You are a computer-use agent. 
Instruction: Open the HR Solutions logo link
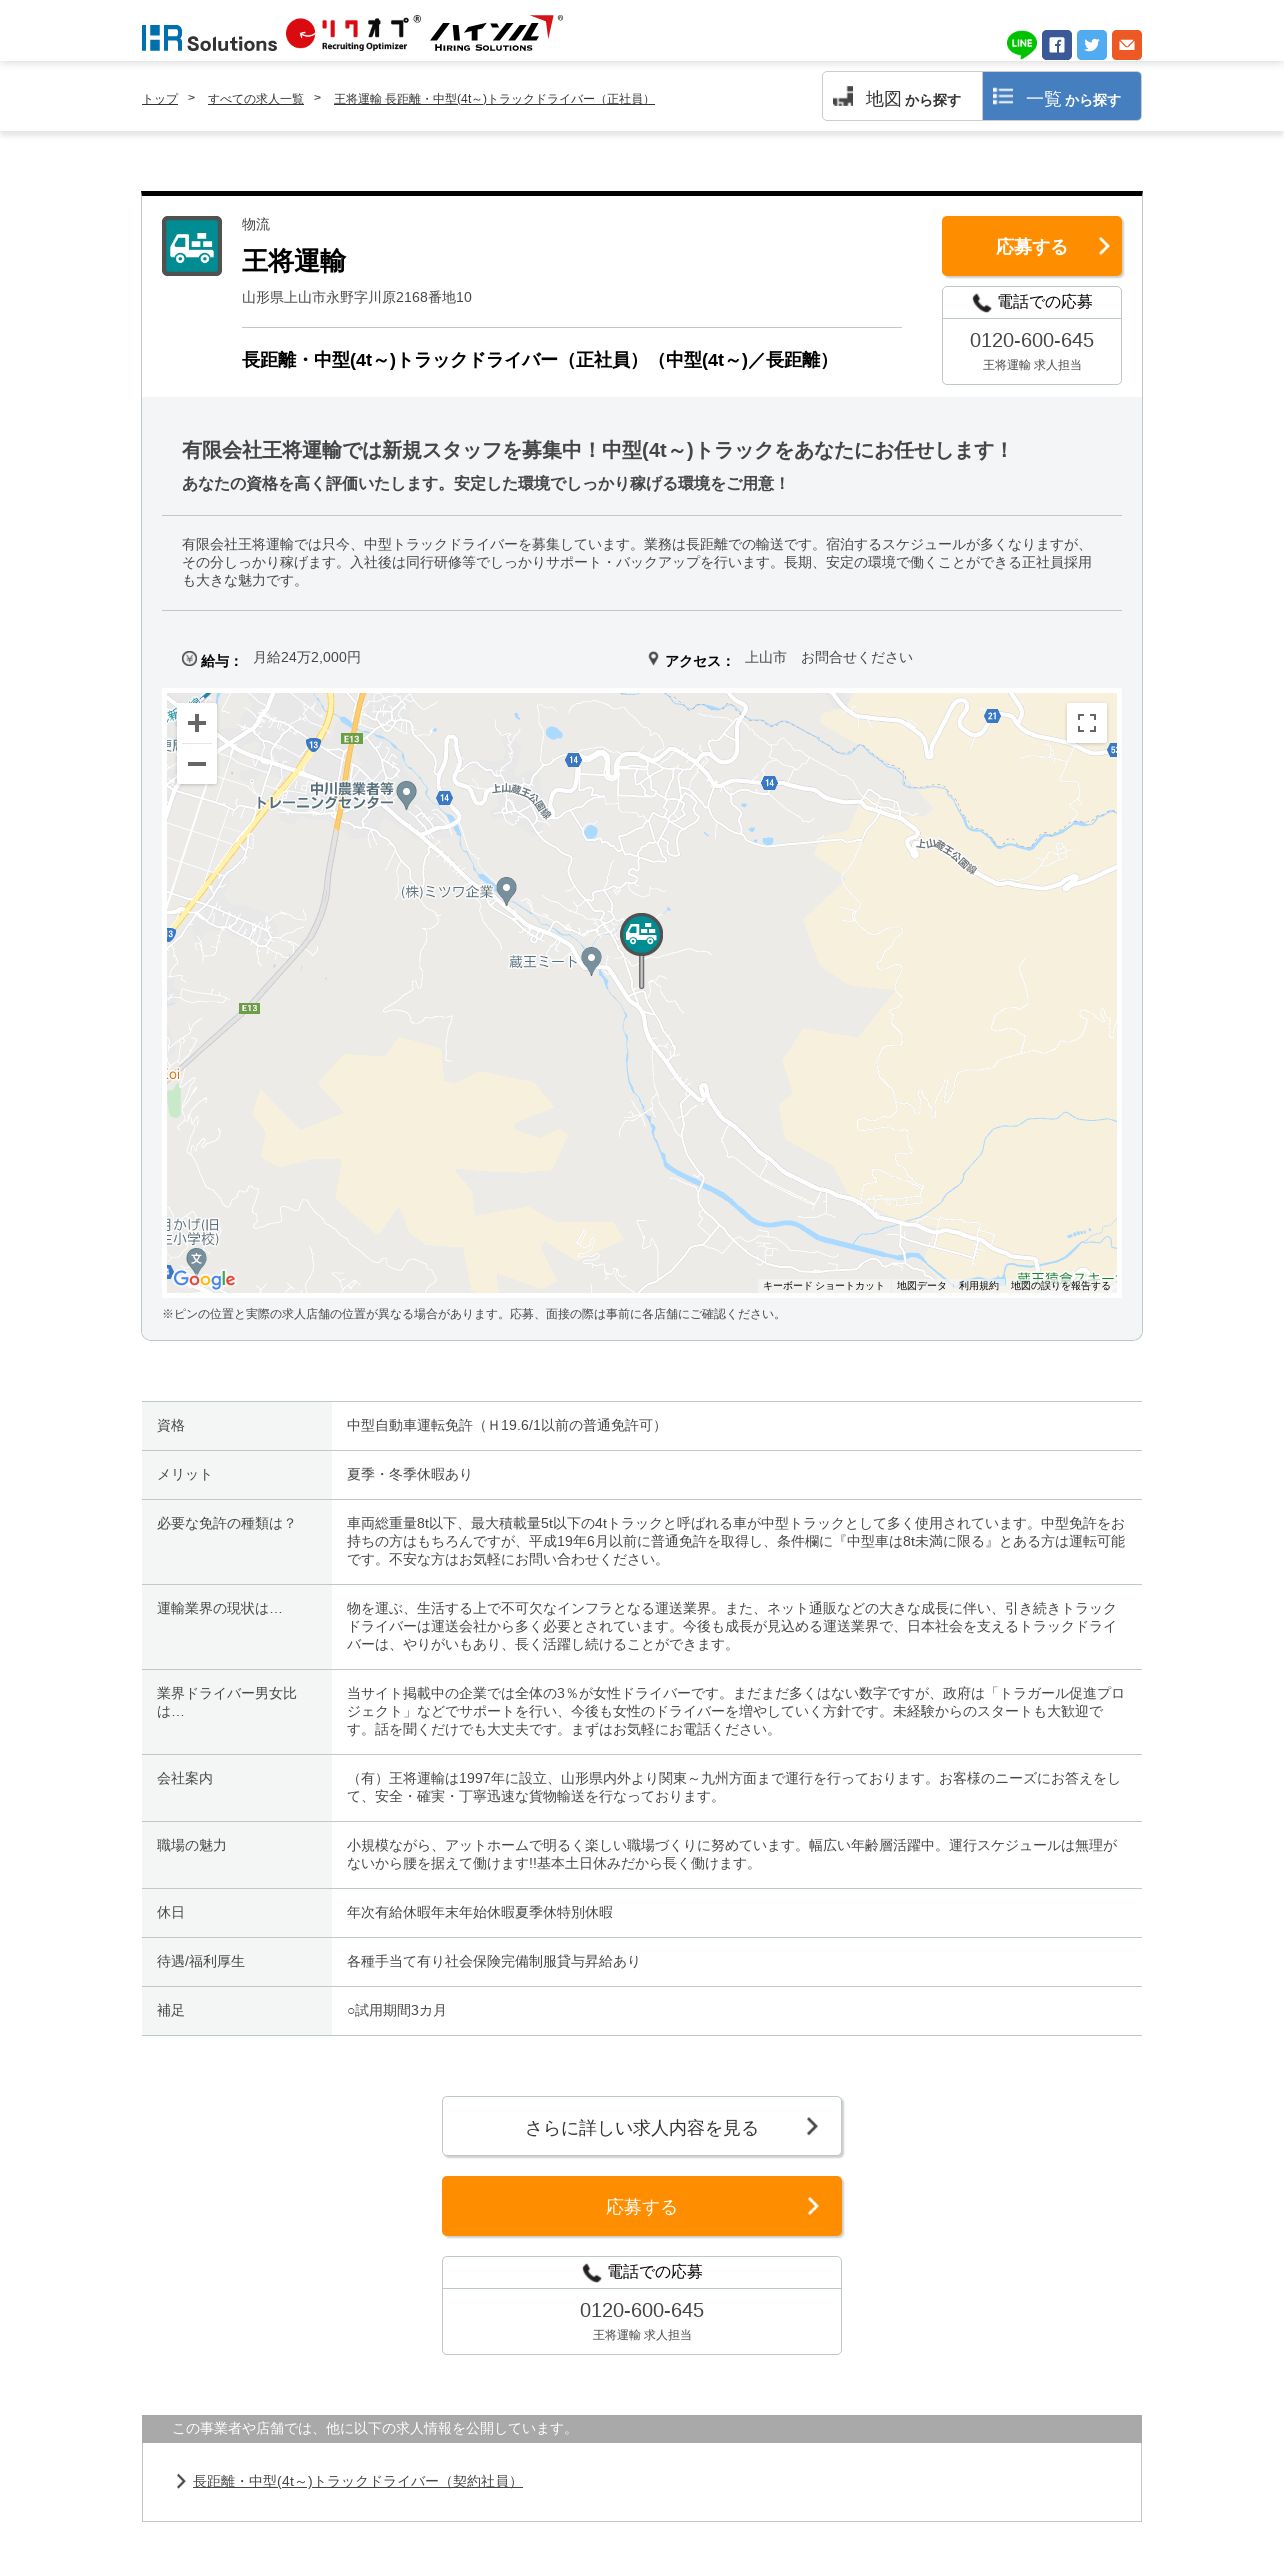[209, 38]
